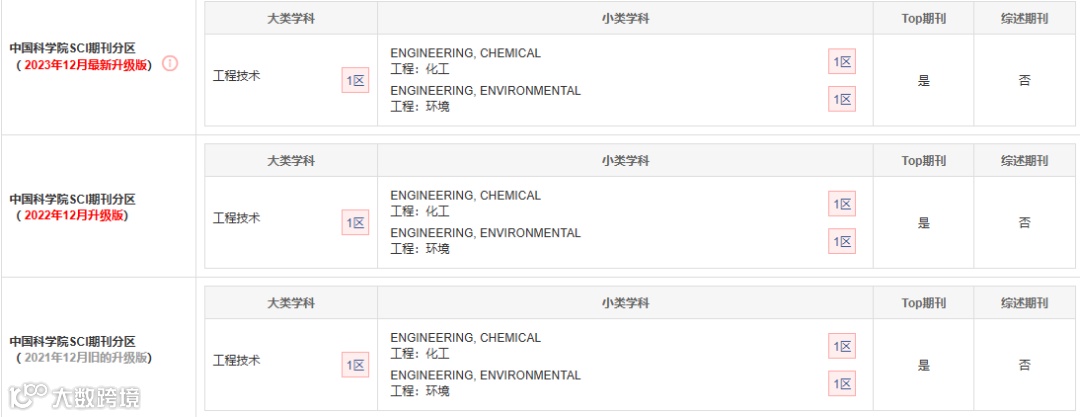Click 1区 badge for ENGINEERING, CHEMICAL in 2023 table
The width and height of the screenshot is (1080, 417).
point(842,62)
